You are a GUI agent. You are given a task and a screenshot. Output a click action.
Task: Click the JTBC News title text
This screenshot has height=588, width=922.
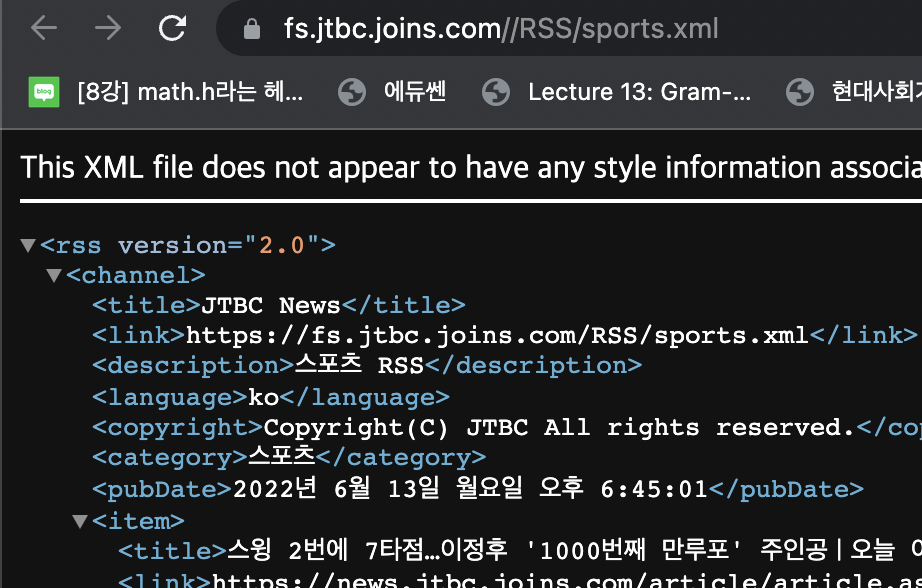coord(271,305)
